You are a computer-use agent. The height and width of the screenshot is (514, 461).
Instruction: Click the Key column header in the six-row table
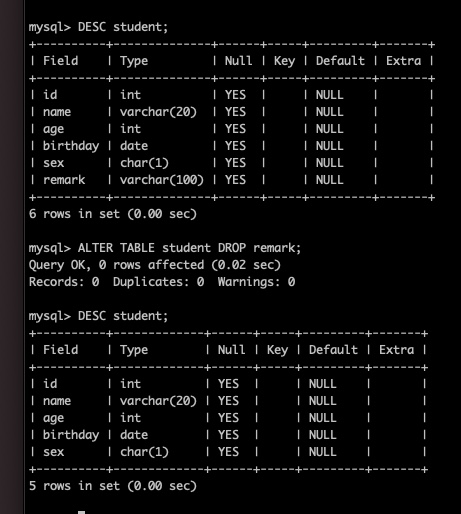284,61
